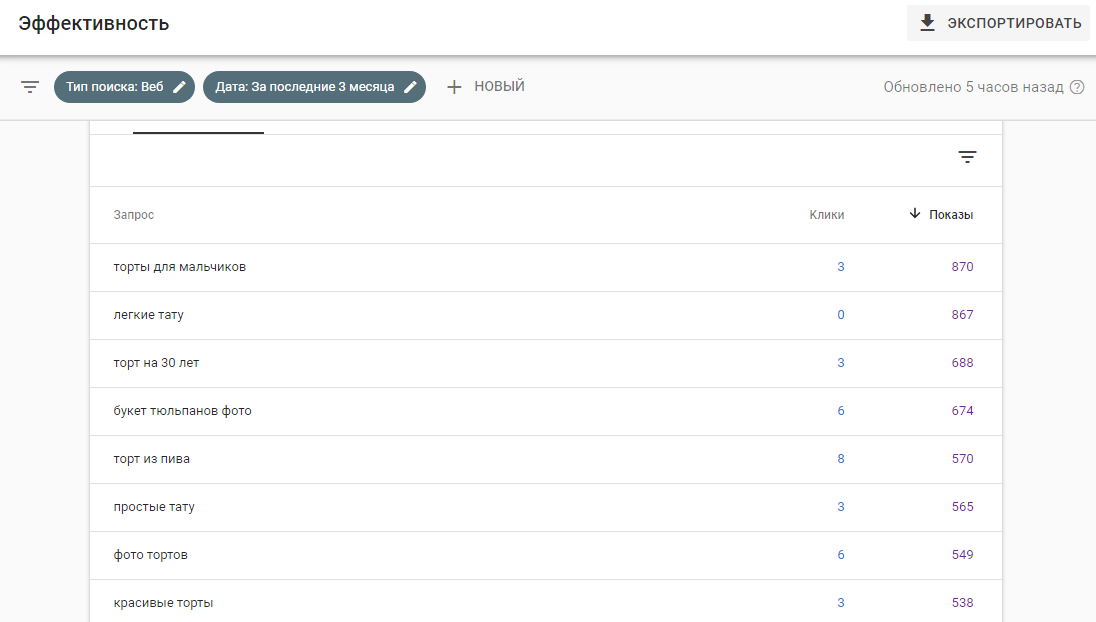Select clicks value 6 for фото тортов
Viewport: 1096px width, 622px height.
(x=841, y=555)
